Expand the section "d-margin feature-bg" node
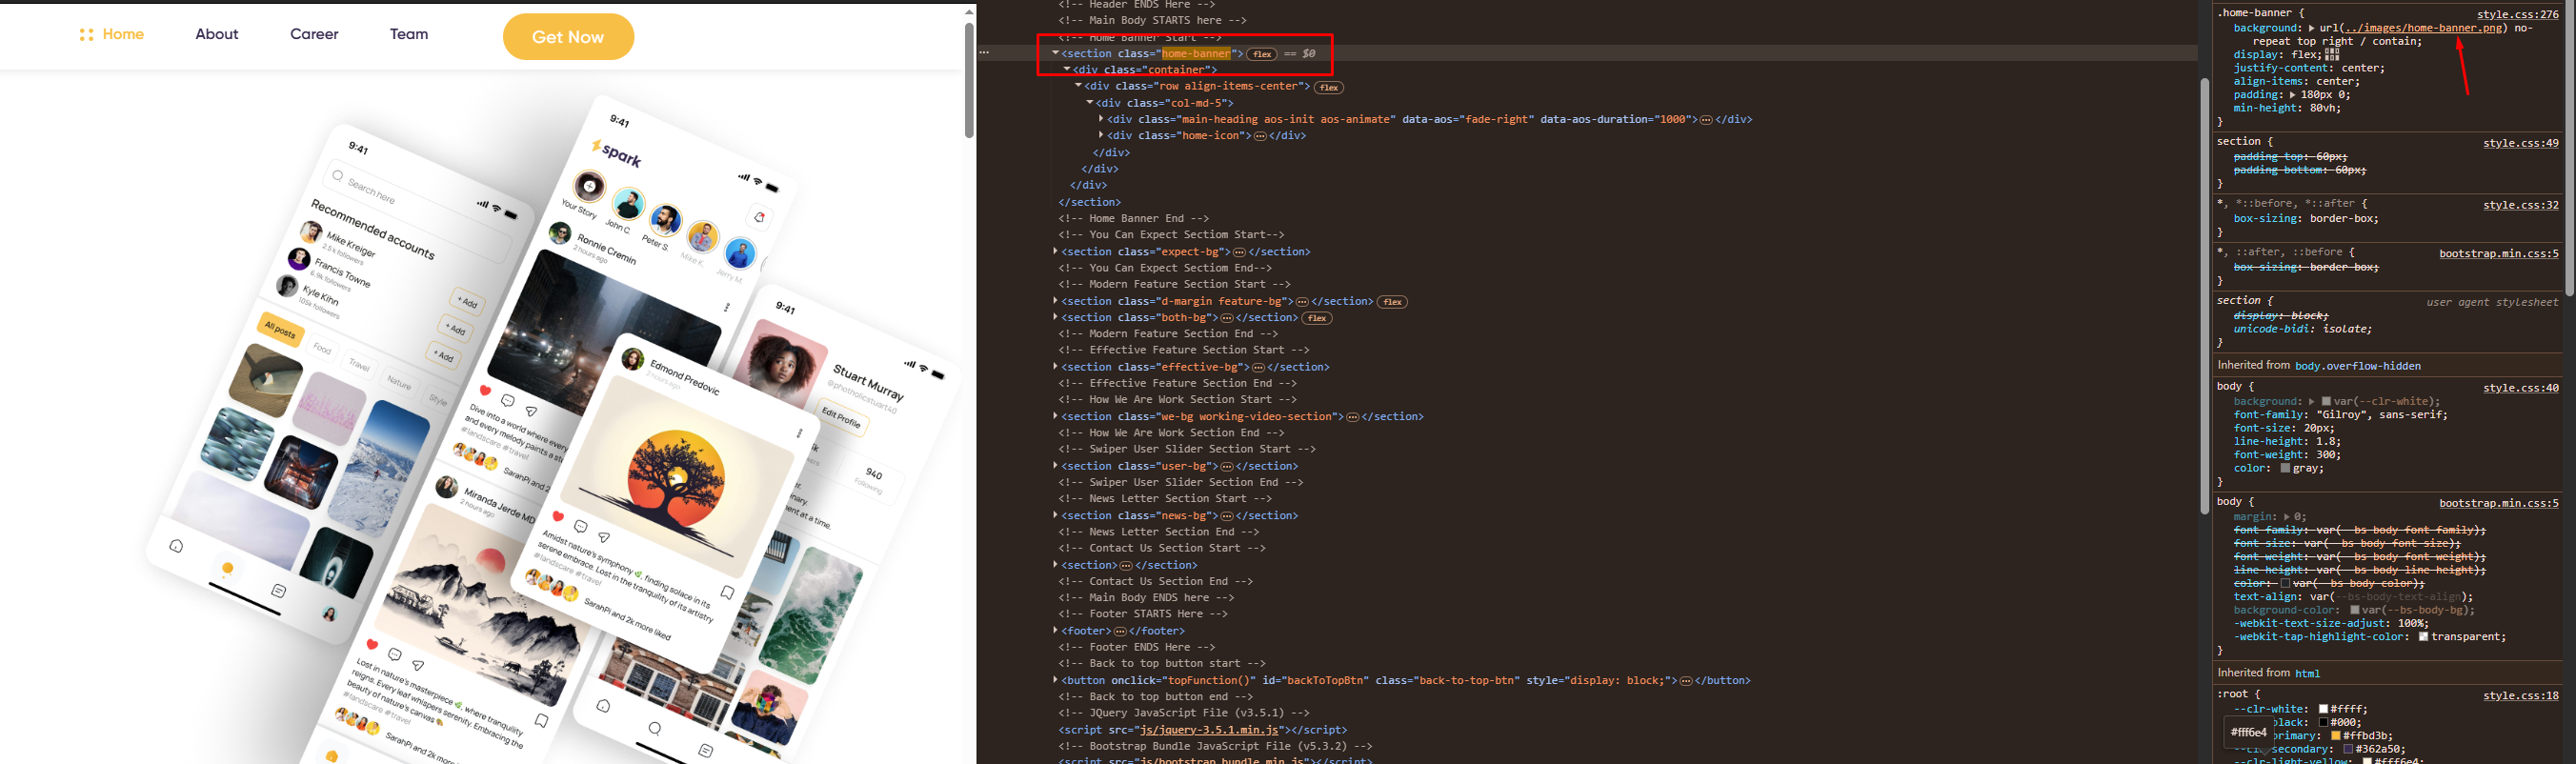This screenshot has width=2576, height=764. [x=1055, y=301]
